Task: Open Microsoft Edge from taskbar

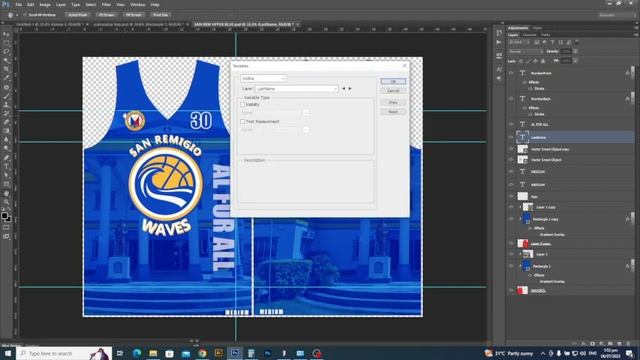Action: click(137, 353)
